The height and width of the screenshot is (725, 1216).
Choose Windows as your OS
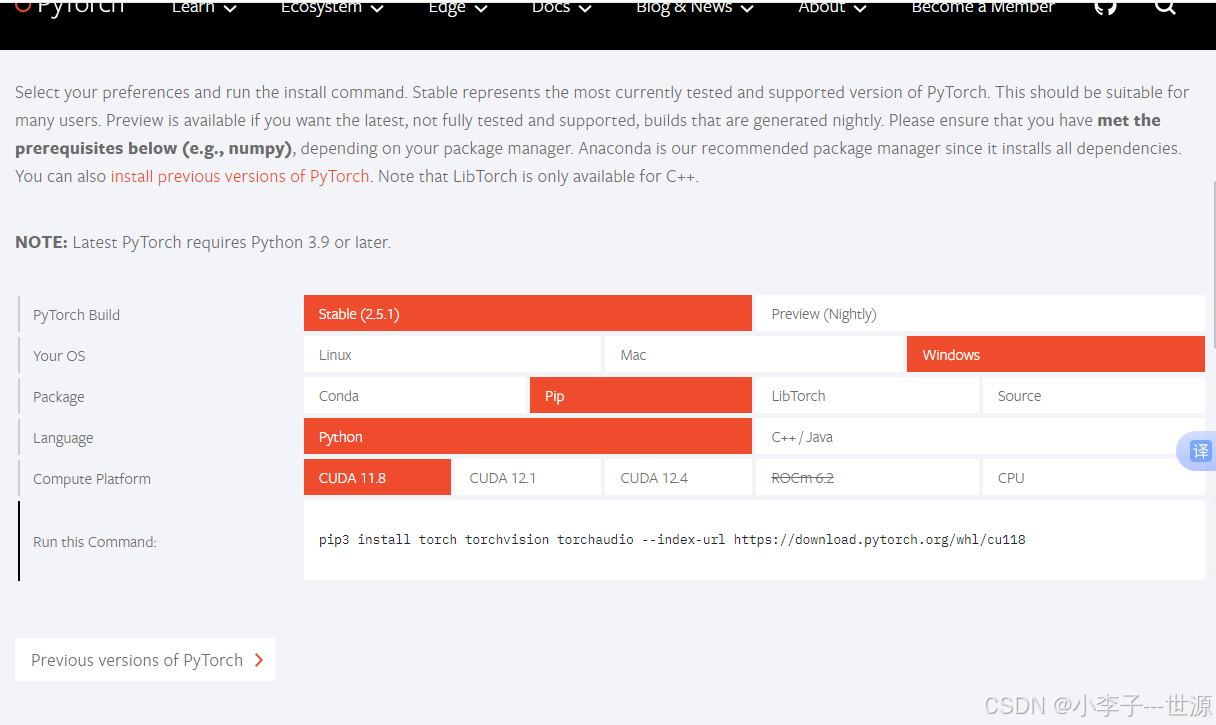[x=1056, y=354]
